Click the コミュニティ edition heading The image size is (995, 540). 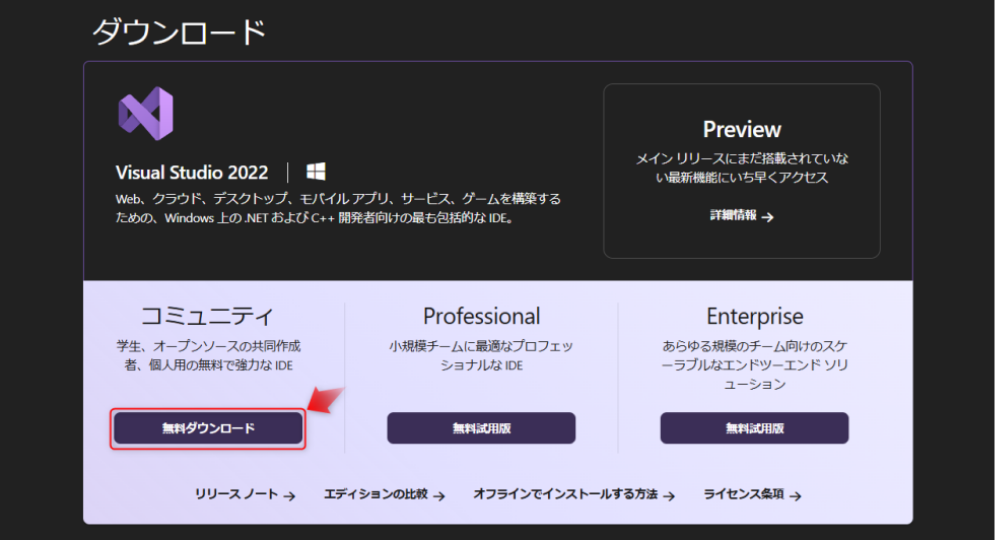(208, 316)
